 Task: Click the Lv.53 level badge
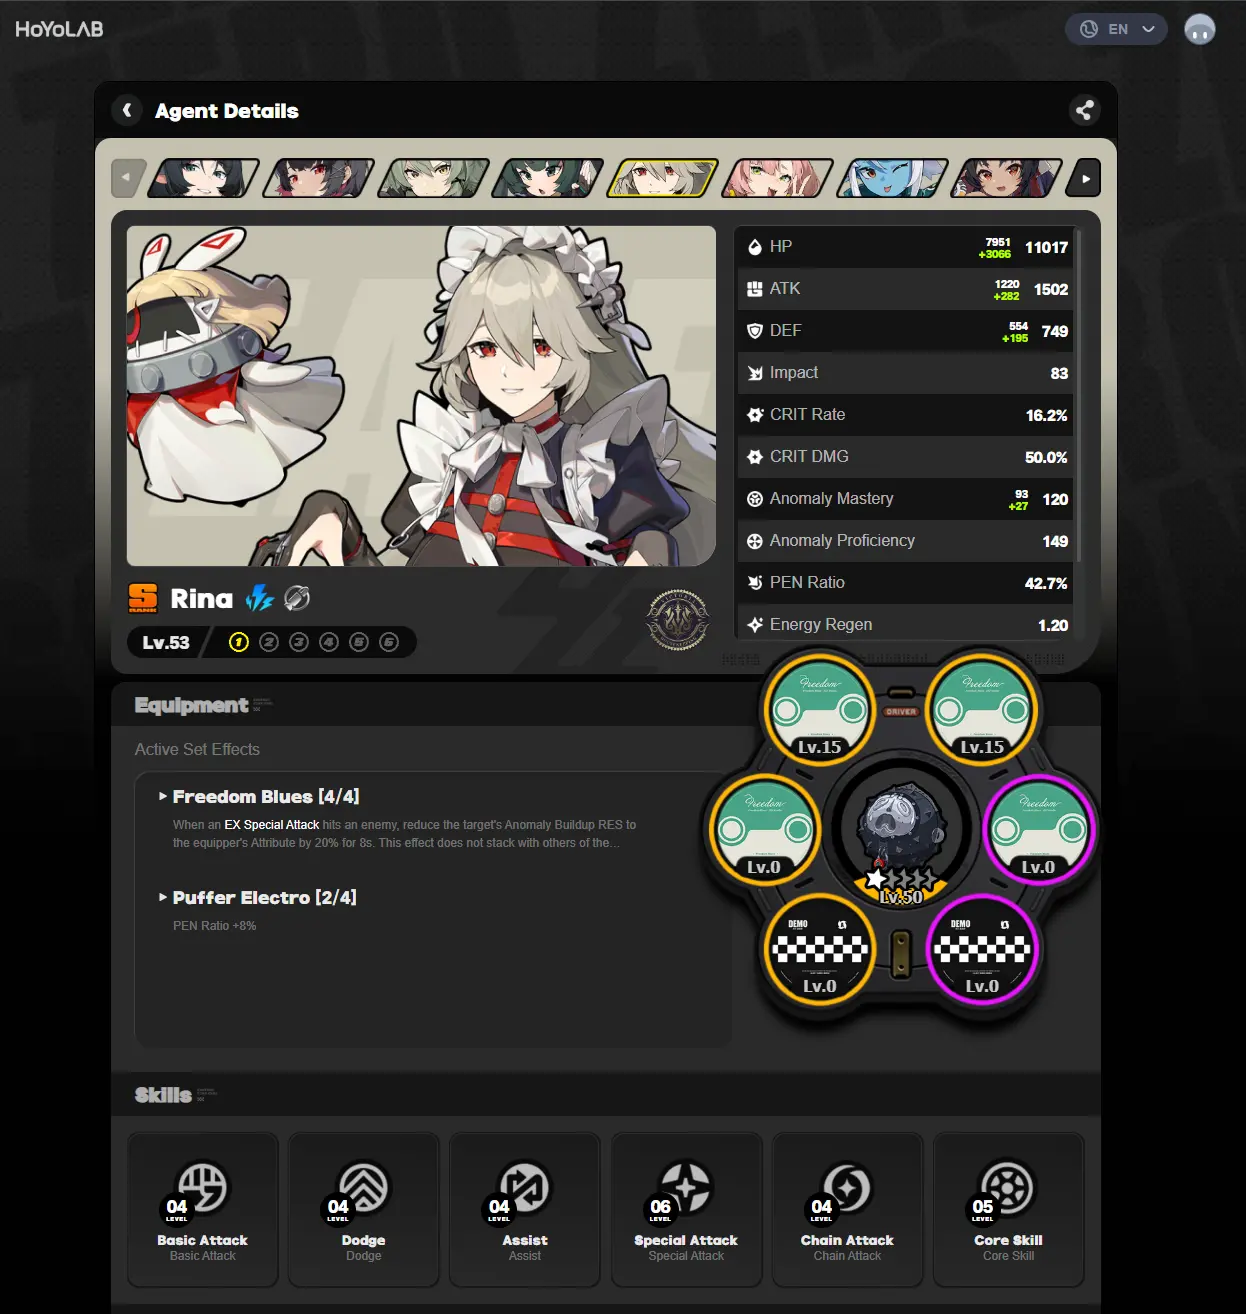(x=166, y=642)
